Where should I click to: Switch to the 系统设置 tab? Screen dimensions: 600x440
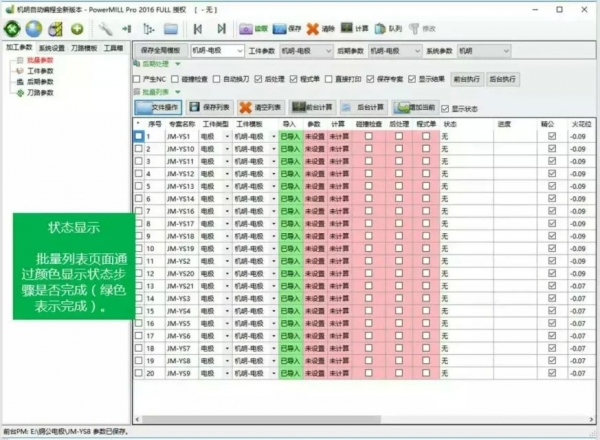[52, 48]
